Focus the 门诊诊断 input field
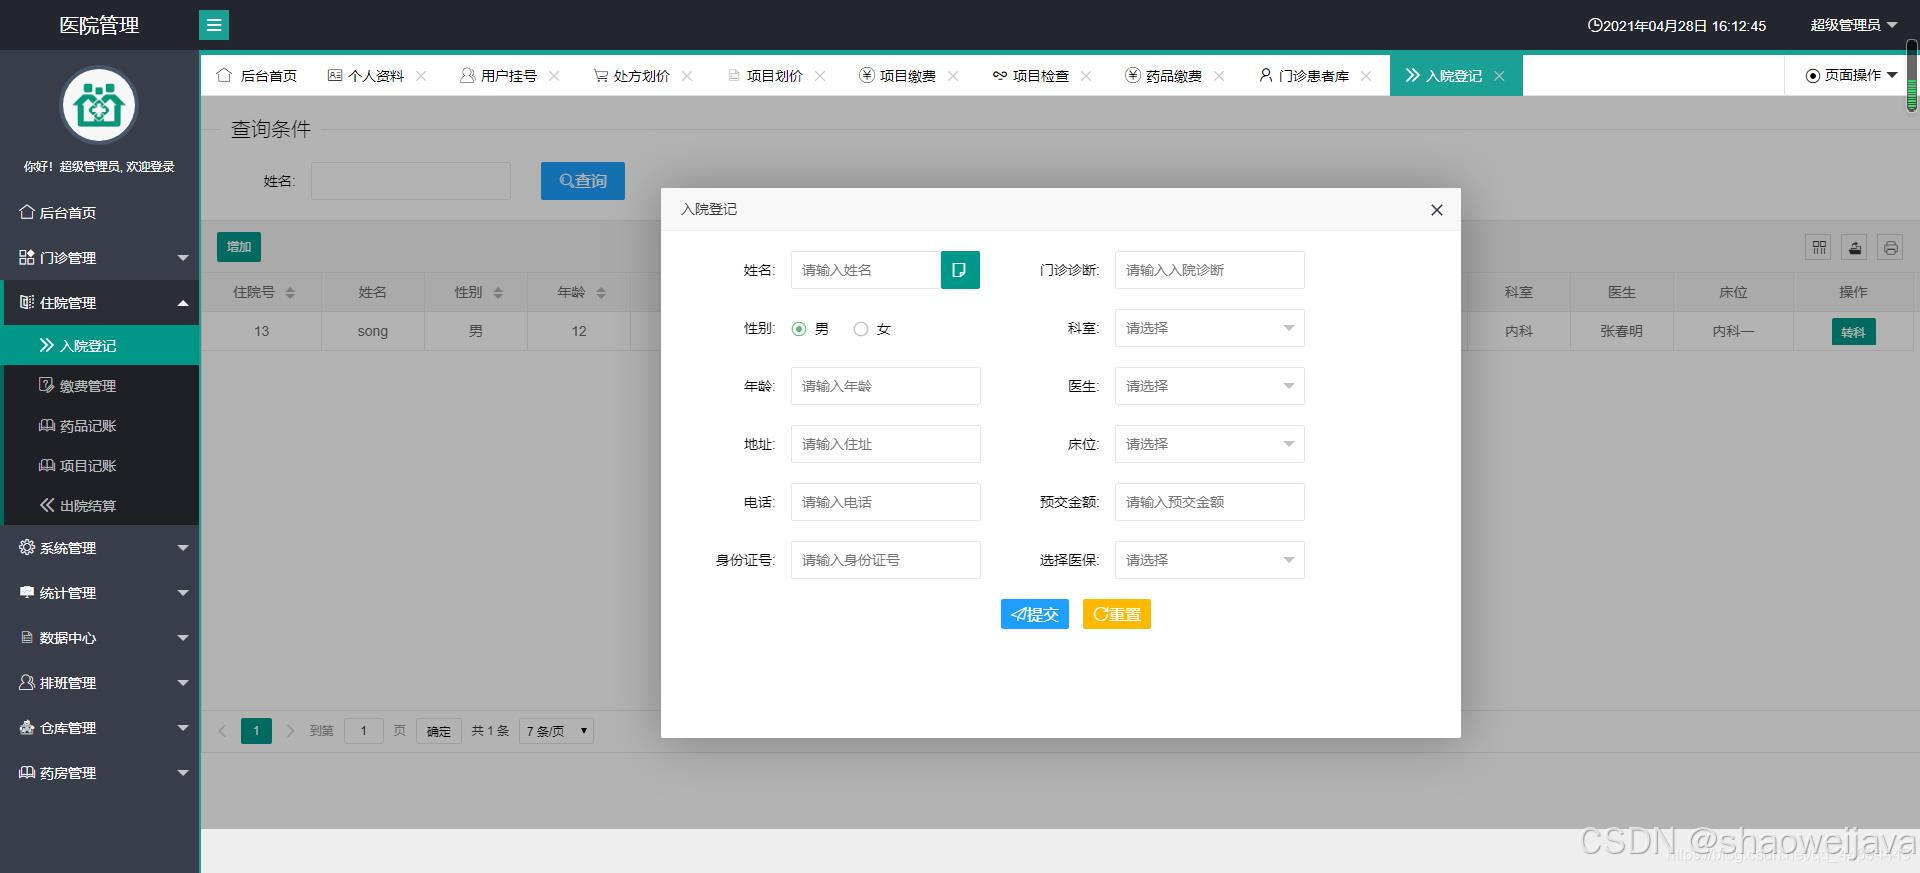 [x=1210, y=270]
